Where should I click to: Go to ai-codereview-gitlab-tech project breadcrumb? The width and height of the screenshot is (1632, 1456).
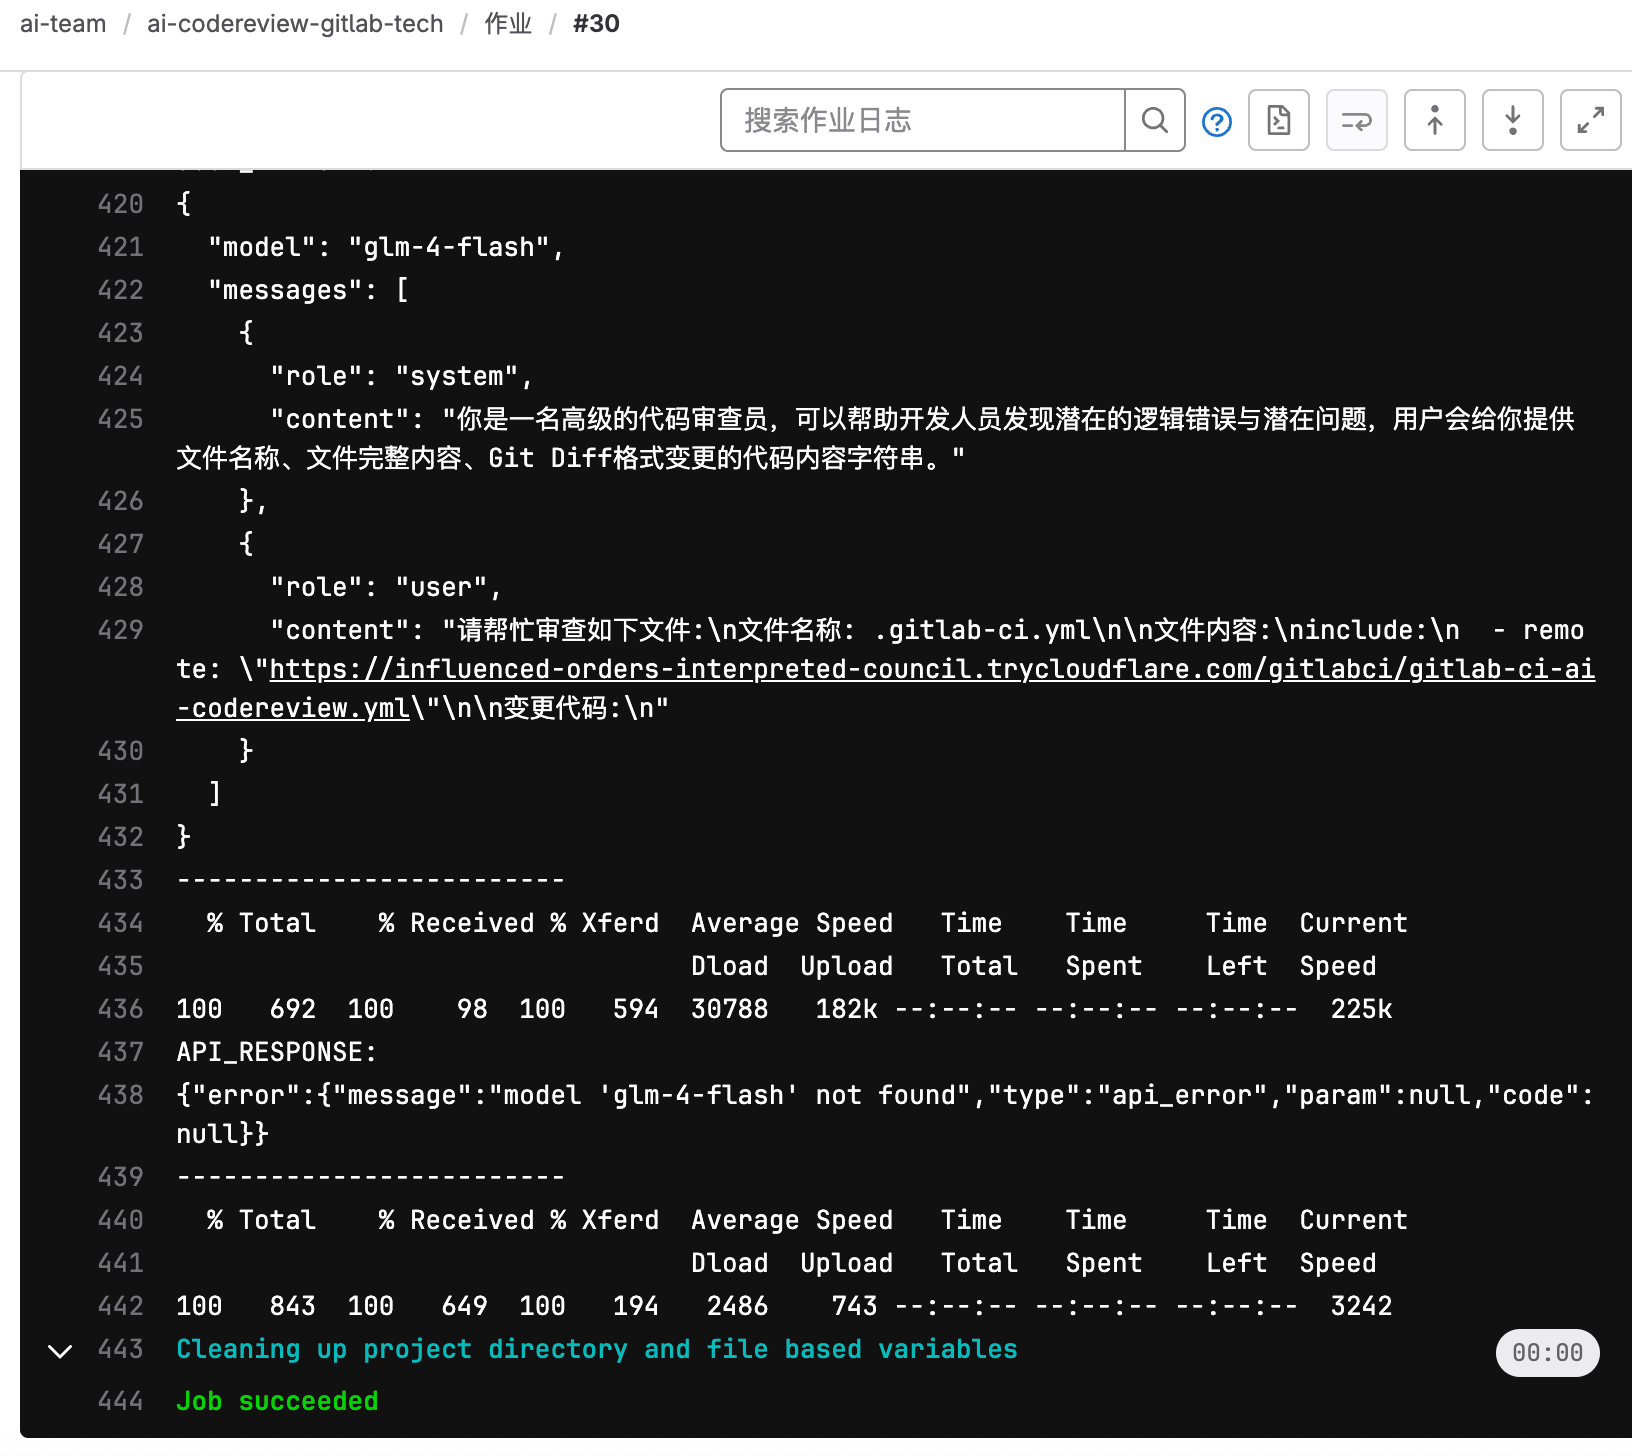pos(295,24)
